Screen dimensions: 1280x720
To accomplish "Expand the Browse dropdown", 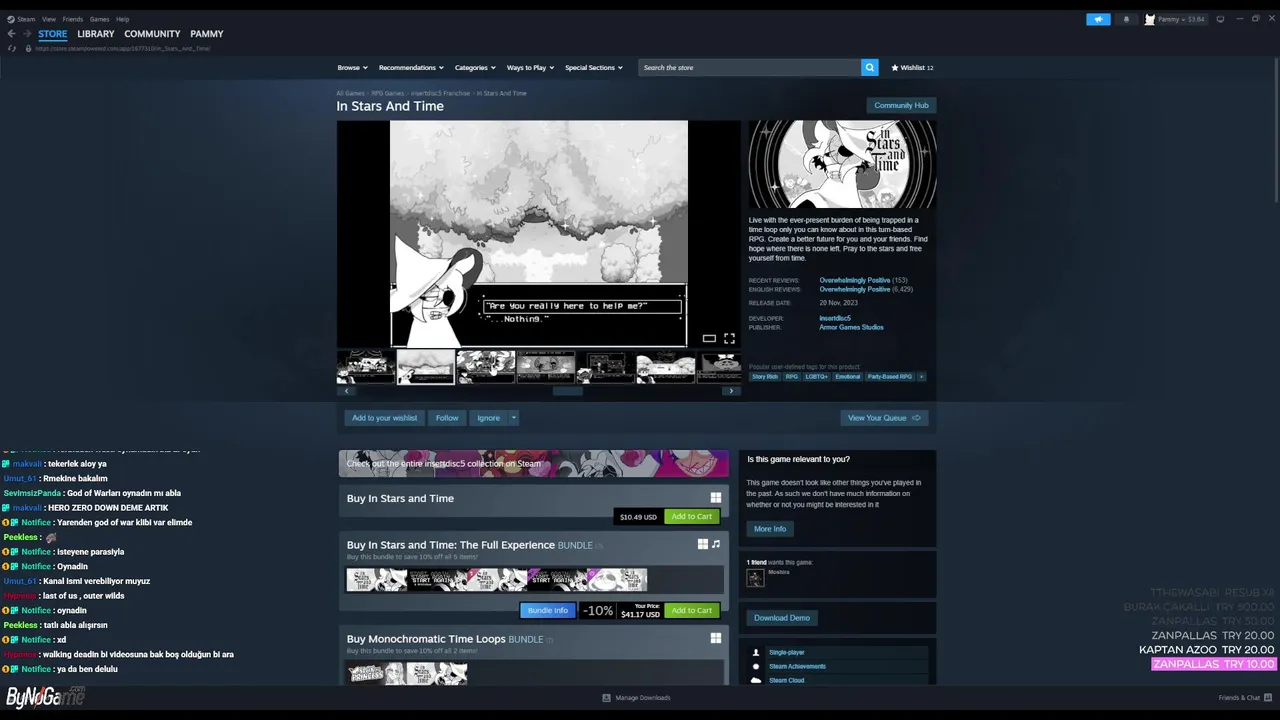I will pyautogui.click(x=352, y=67).
